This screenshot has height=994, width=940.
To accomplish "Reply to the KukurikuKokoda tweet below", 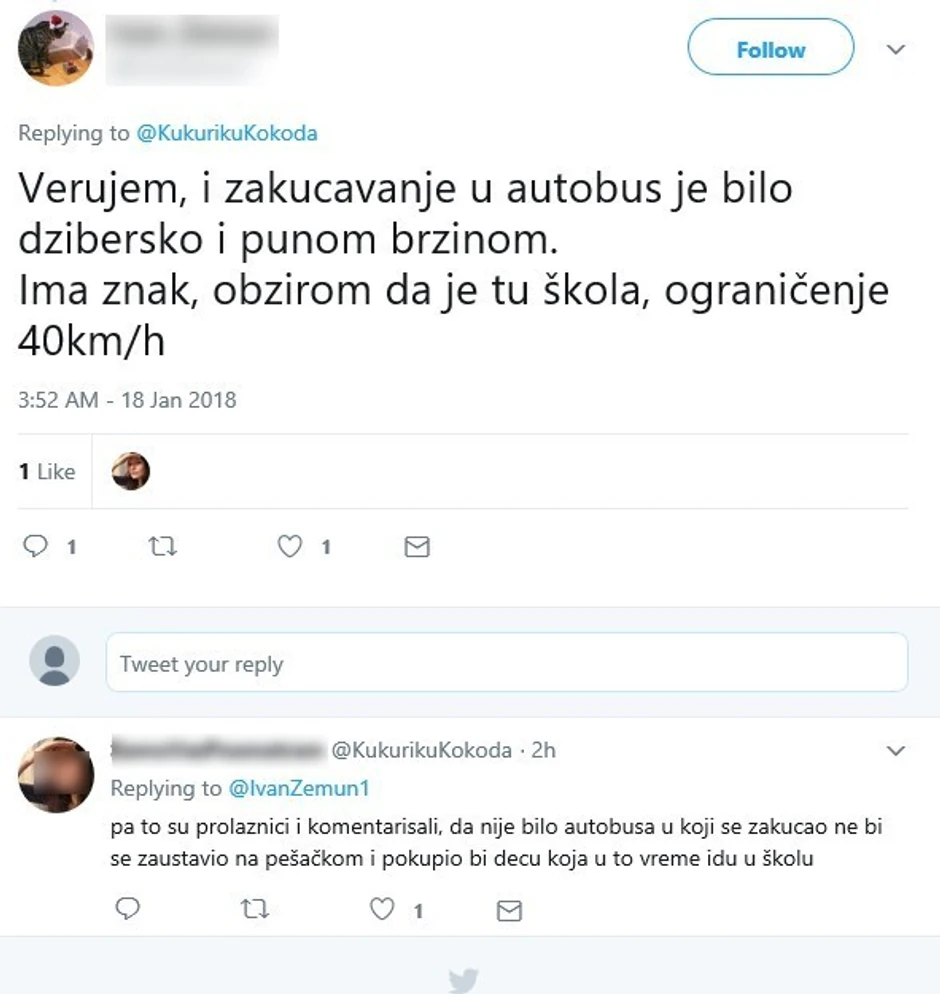I will click(127, 909).
